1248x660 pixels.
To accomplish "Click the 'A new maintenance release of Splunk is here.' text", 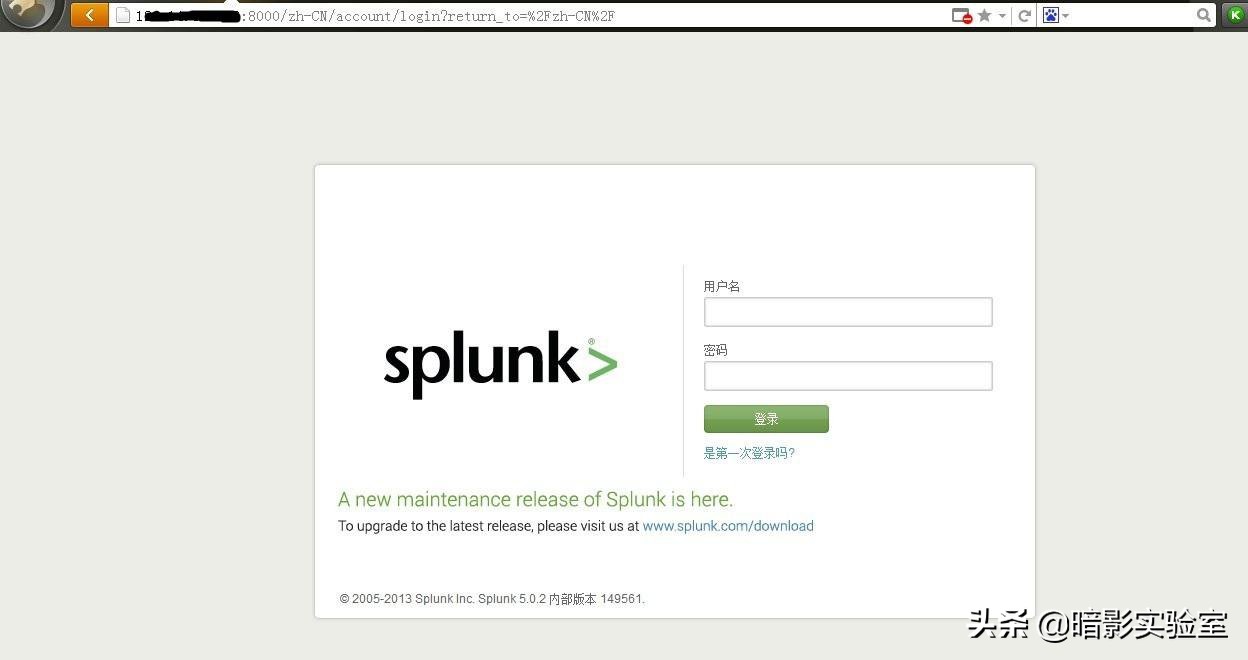I will coord(535,499).
